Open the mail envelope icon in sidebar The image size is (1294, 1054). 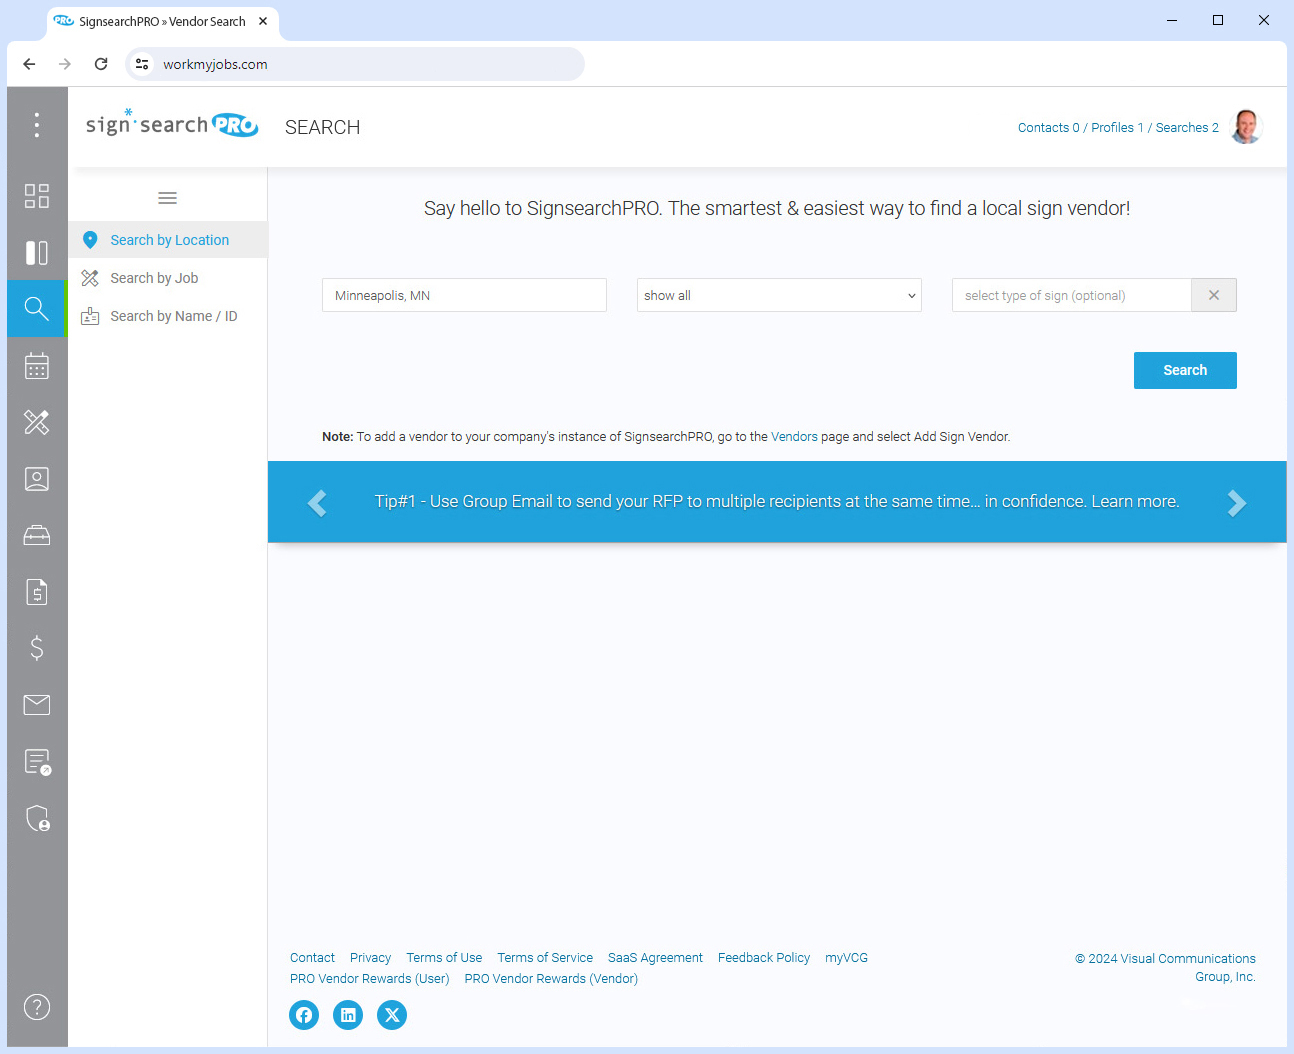37,705
